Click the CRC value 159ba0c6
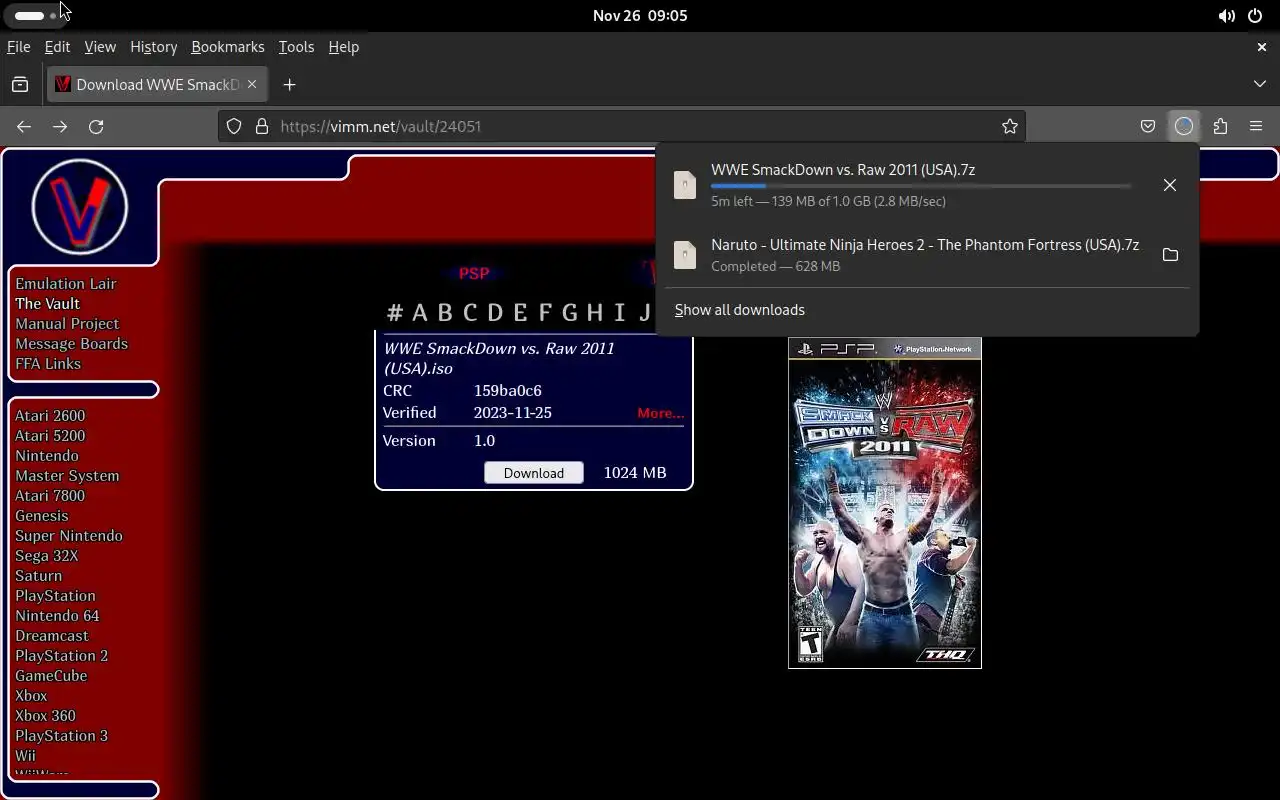 (508, 391)
